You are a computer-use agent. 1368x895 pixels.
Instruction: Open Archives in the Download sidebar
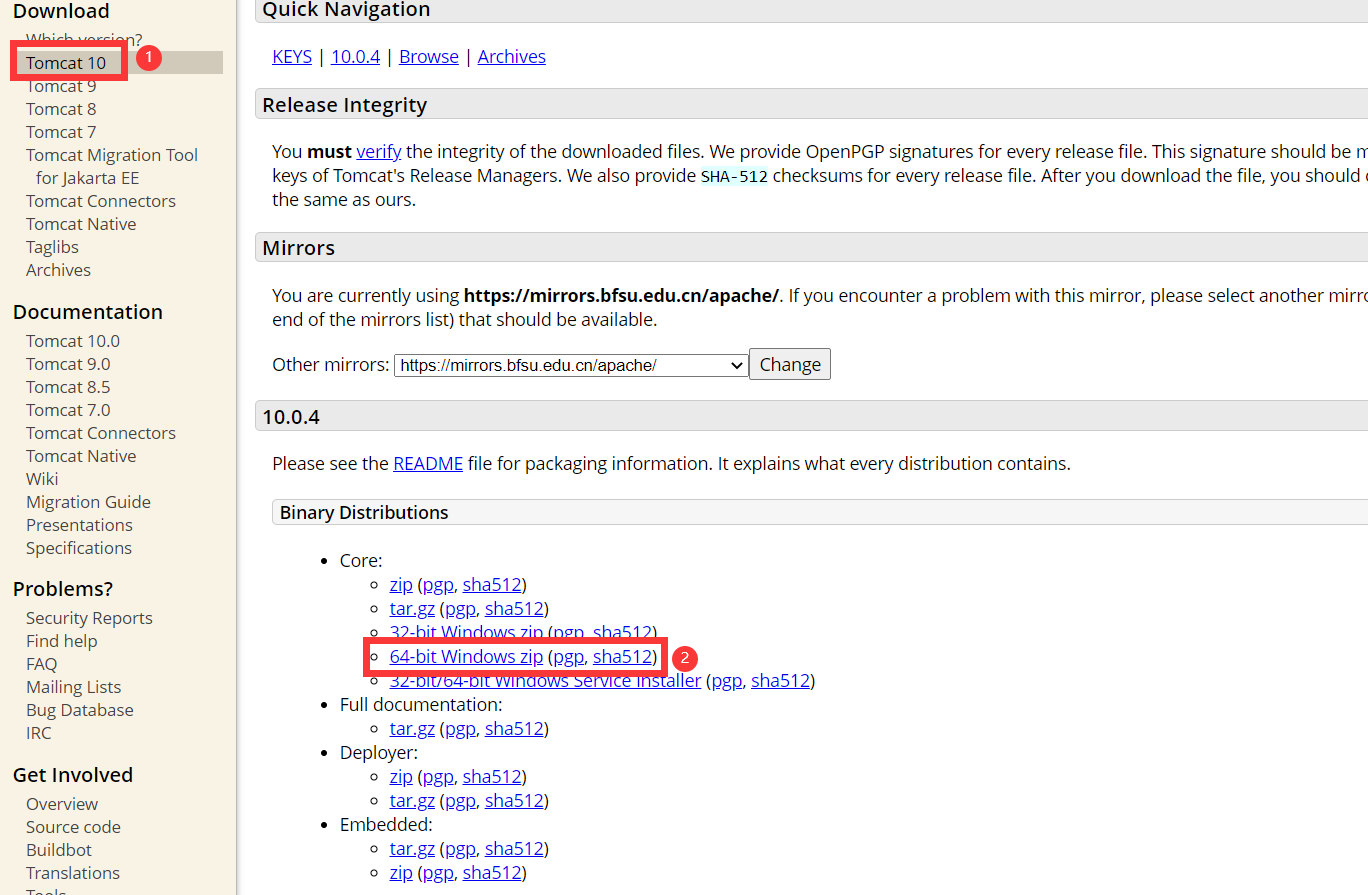[58, 270]
